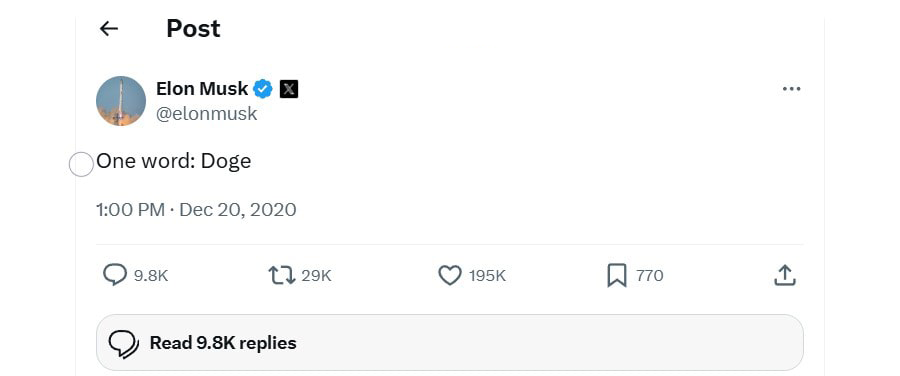Click the 770 bookmarks count
Viewport: 900px width, 376px height.
[650, 276]
